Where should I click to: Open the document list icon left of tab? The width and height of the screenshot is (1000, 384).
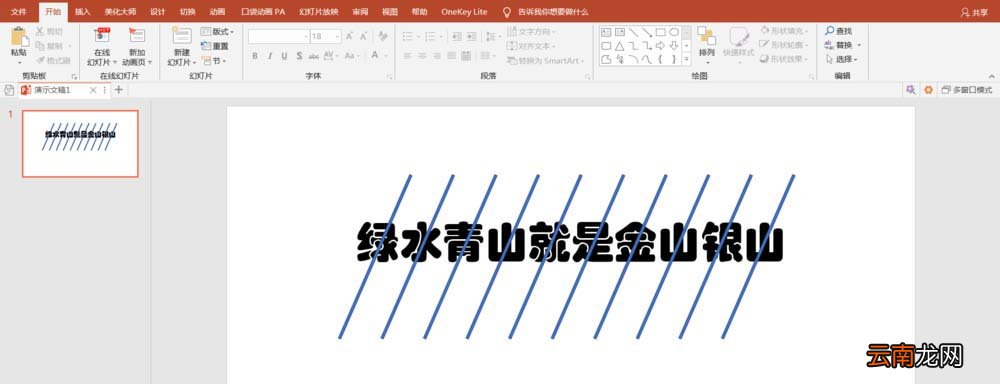click(x=9, y=90)
